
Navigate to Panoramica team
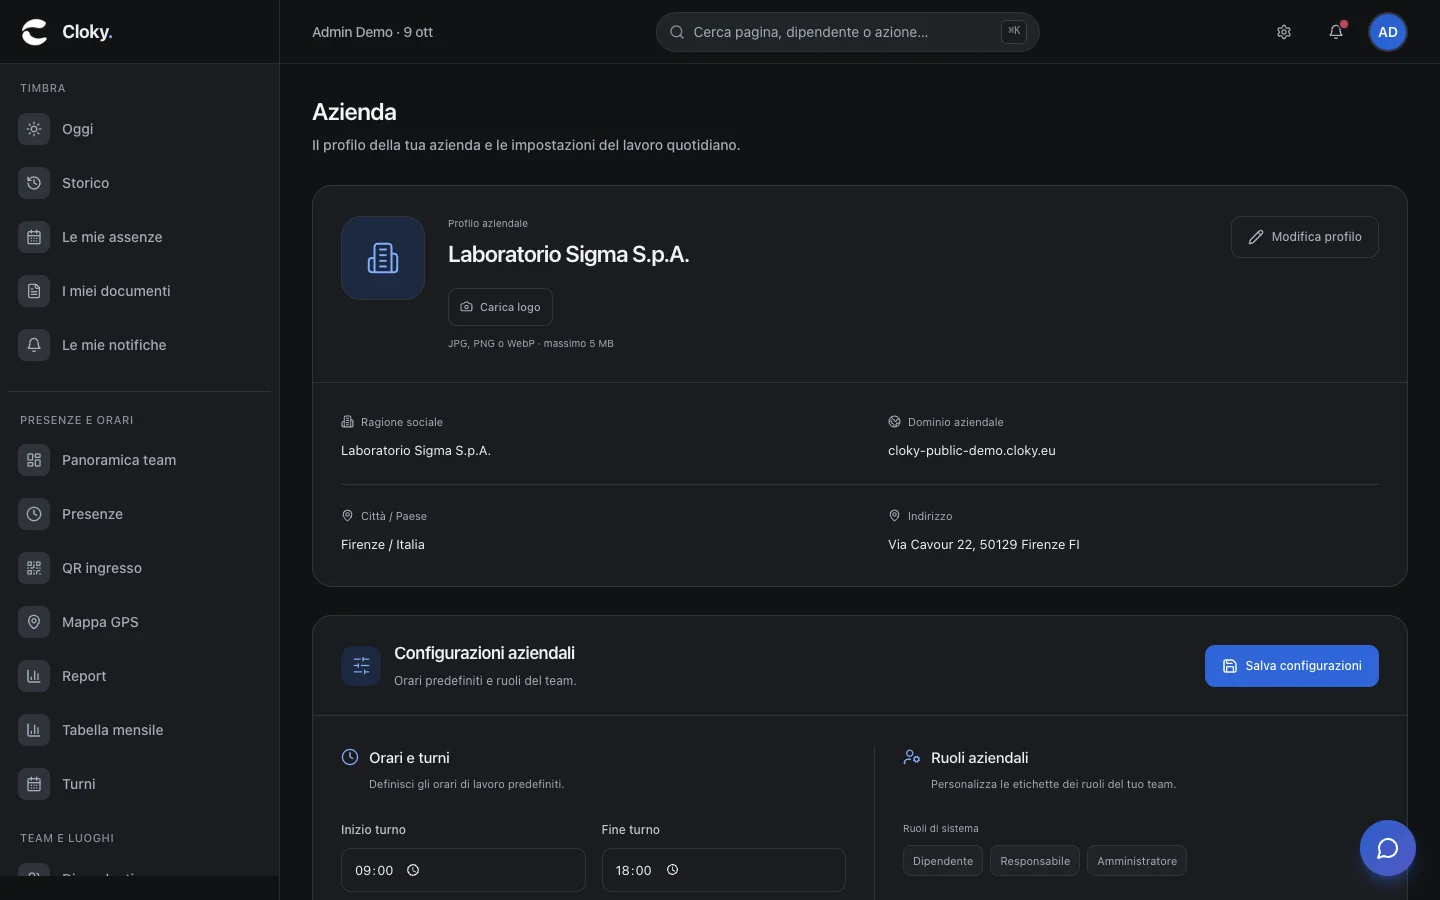click(139, 460)
